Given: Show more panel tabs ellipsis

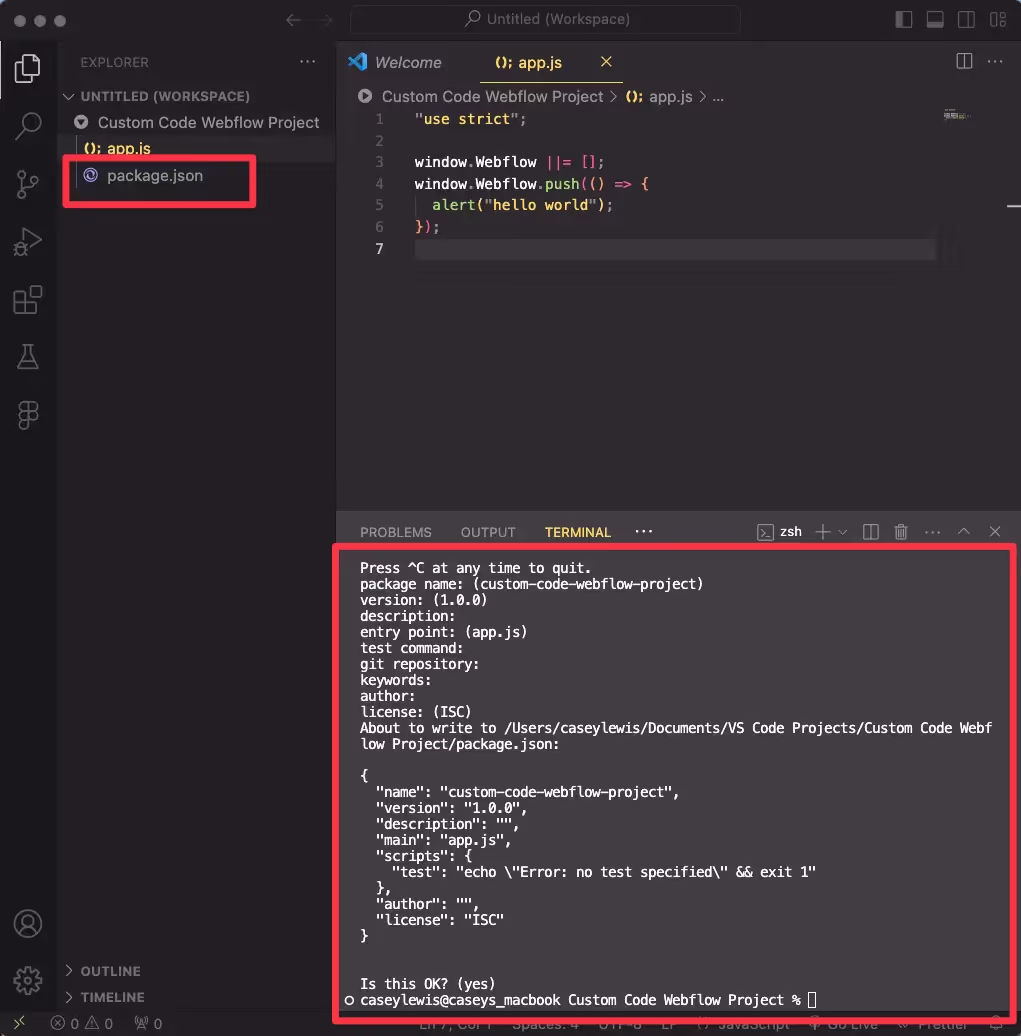Looking at the screenshot, I should [x=644, y=531].
